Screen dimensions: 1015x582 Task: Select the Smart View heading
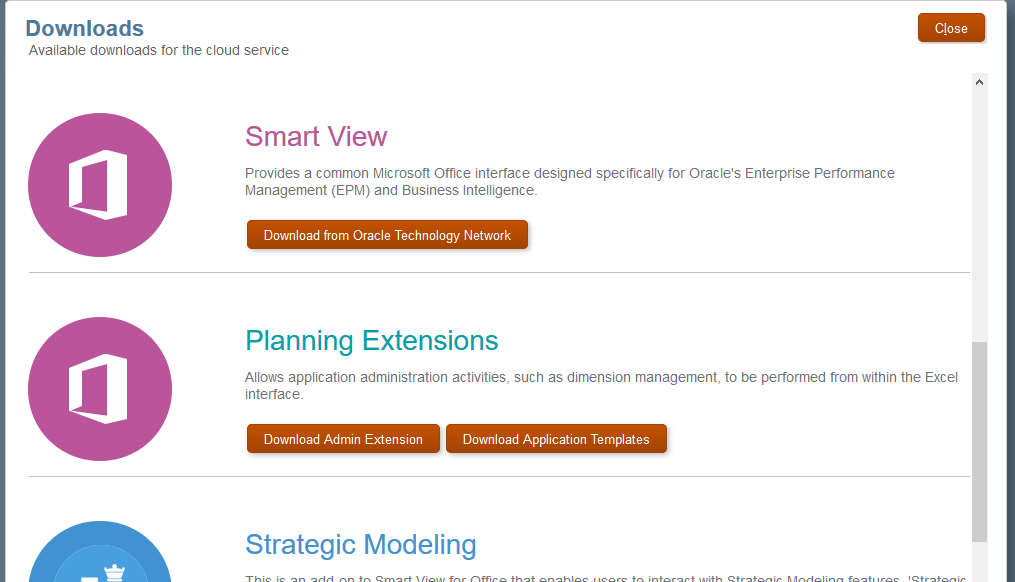coord(316,136)
